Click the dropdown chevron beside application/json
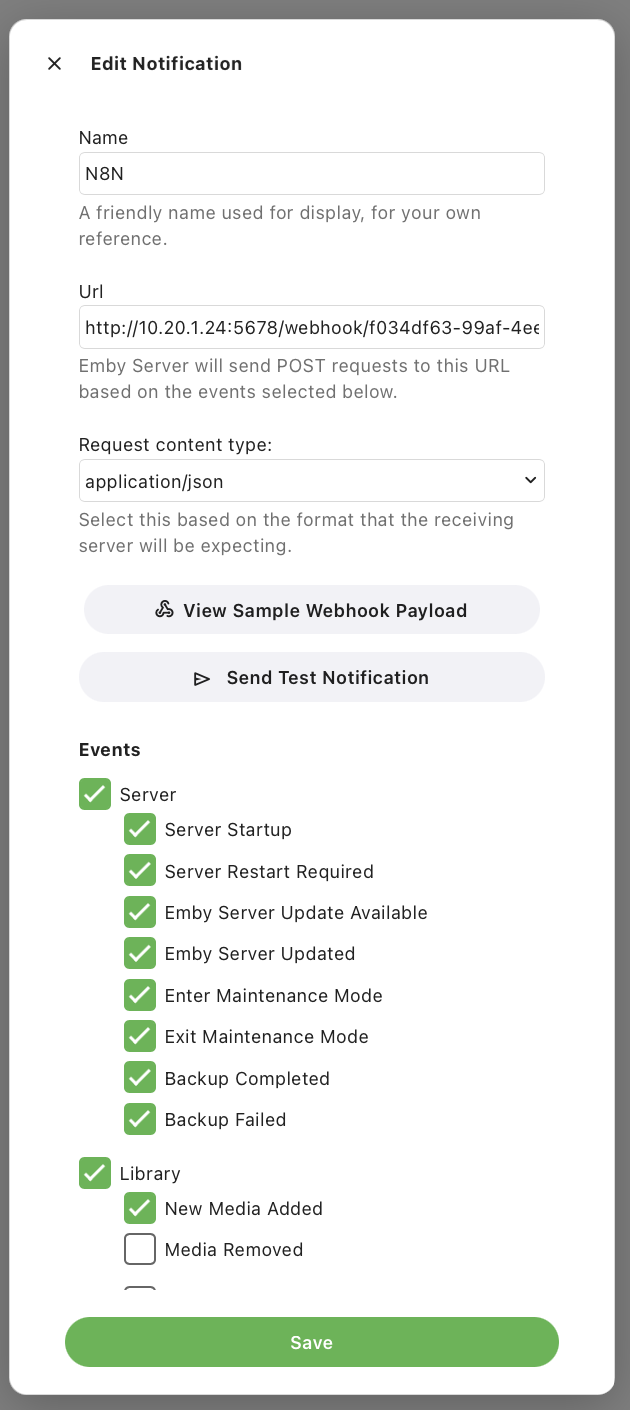 click(530, 481)
